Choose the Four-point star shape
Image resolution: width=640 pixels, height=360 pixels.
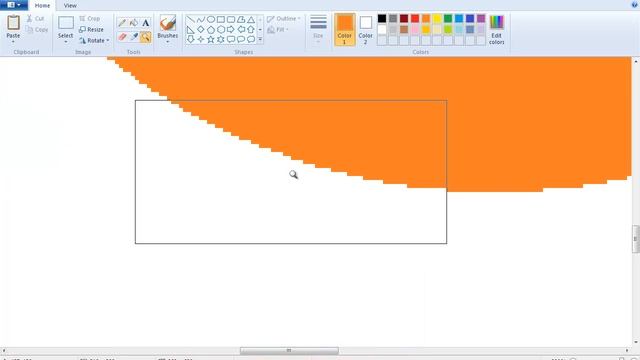201,39
